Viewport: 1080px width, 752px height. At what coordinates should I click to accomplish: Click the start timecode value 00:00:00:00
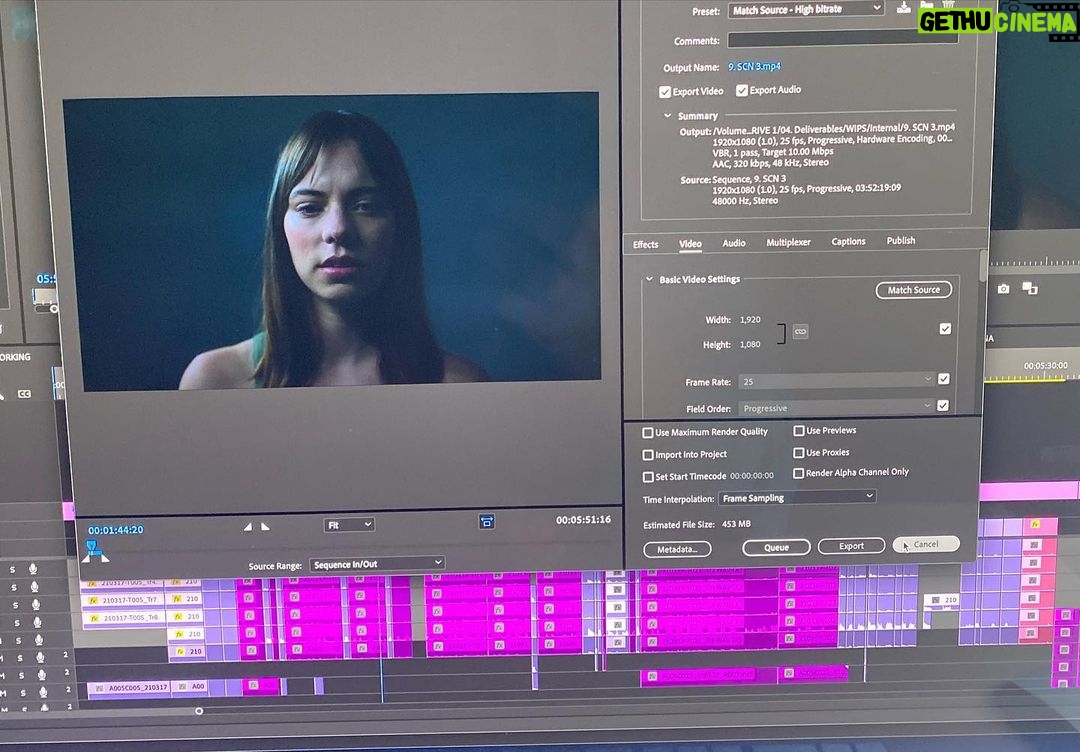pyautogui.click(x=751, y=476)
